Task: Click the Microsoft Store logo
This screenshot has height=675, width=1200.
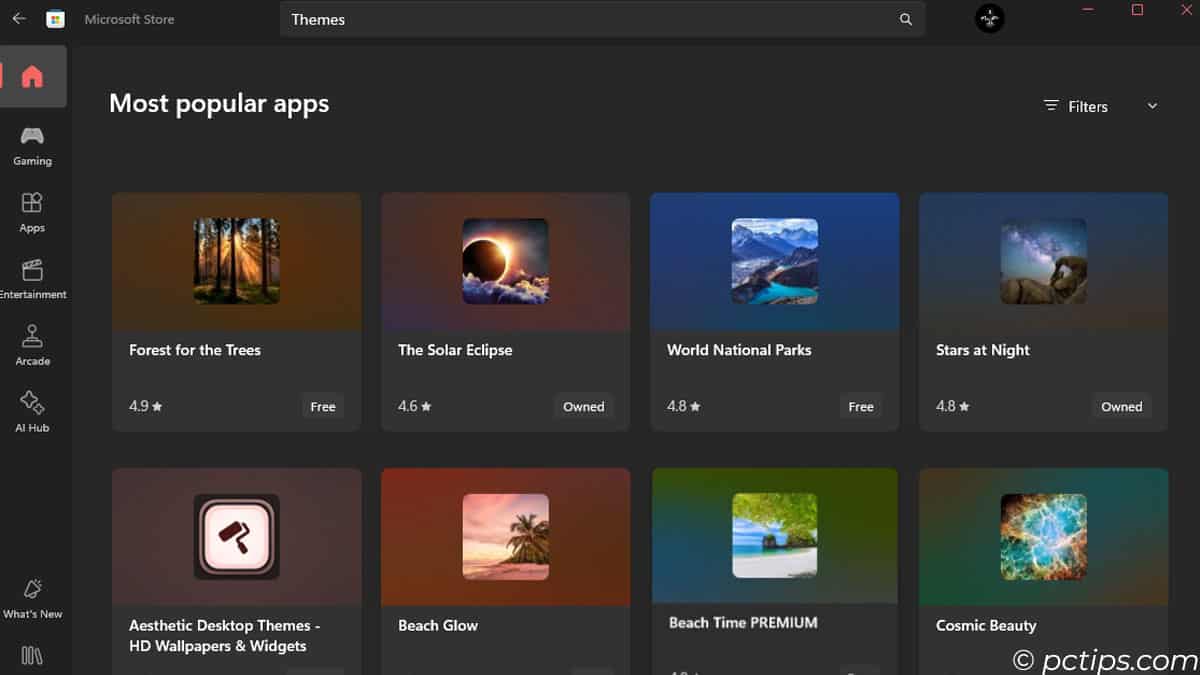Action: [56, 18]
